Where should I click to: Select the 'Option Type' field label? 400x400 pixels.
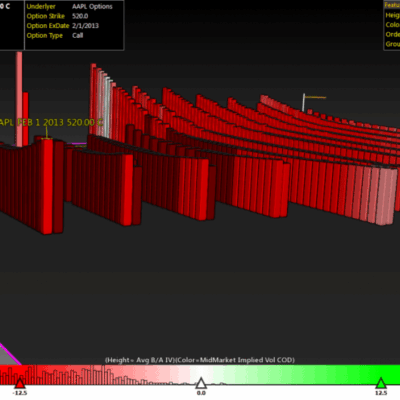pos(45,35)
